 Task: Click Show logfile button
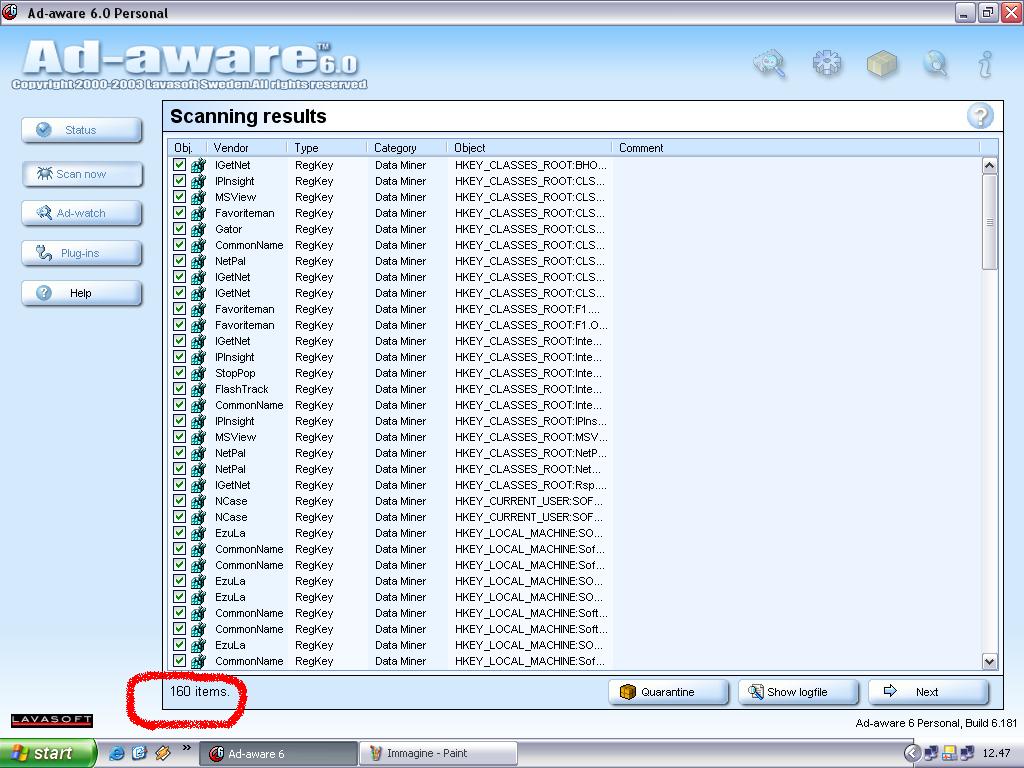pos(798,692)
